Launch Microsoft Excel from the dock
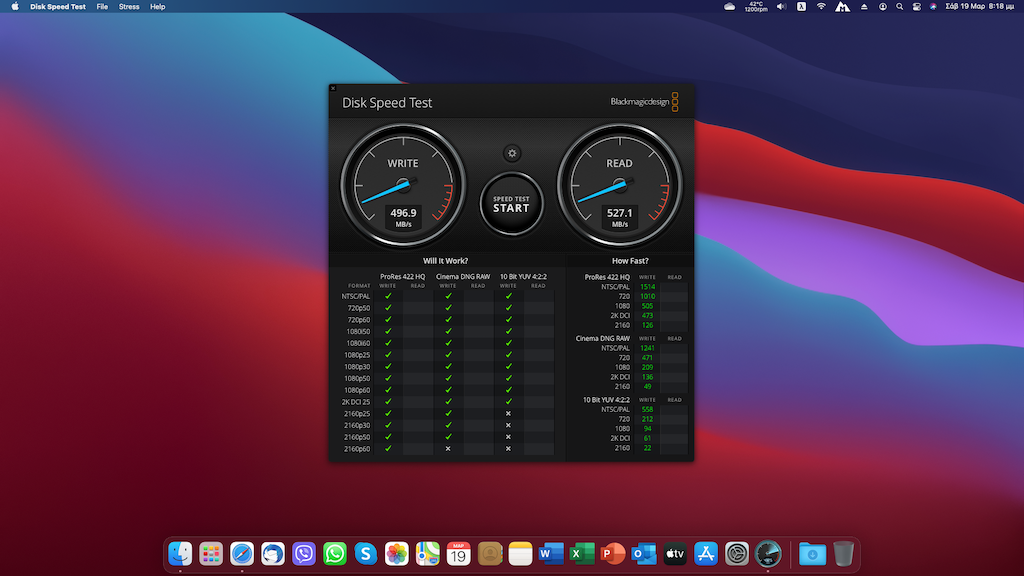The height and width of the screenshot is (576, 1024). (582, 554)
